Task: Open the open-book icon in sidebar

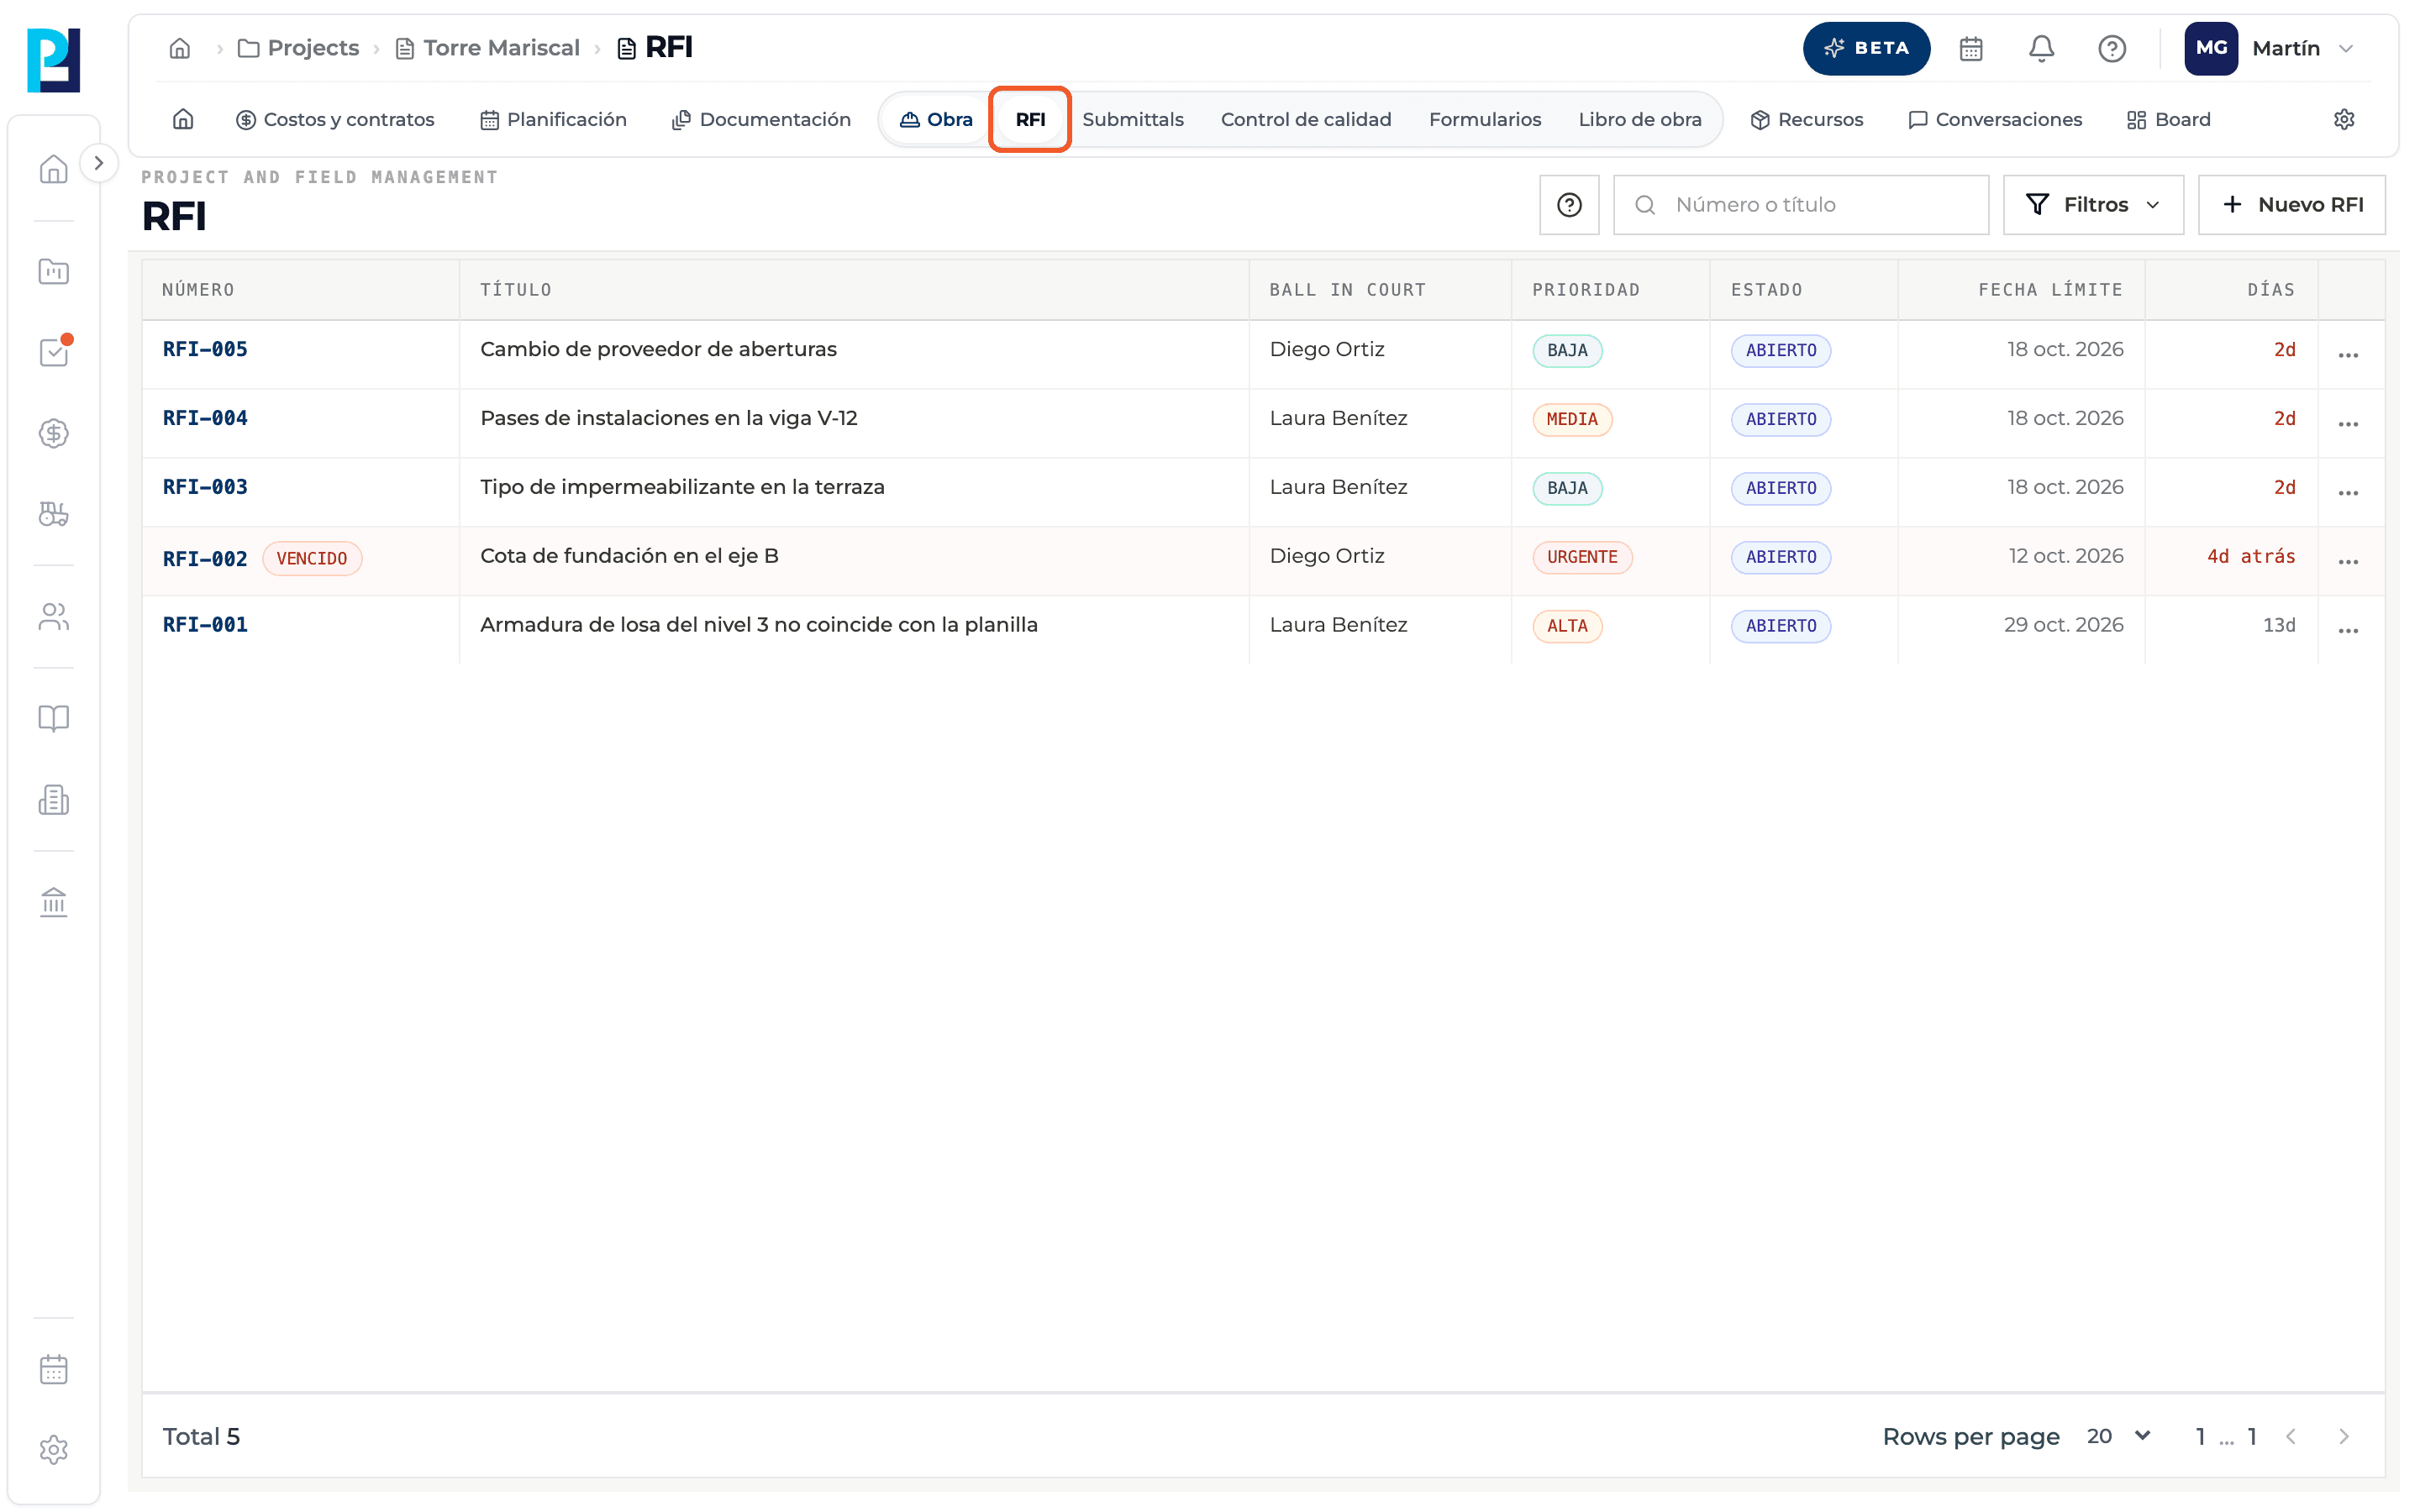Action: 53,718
